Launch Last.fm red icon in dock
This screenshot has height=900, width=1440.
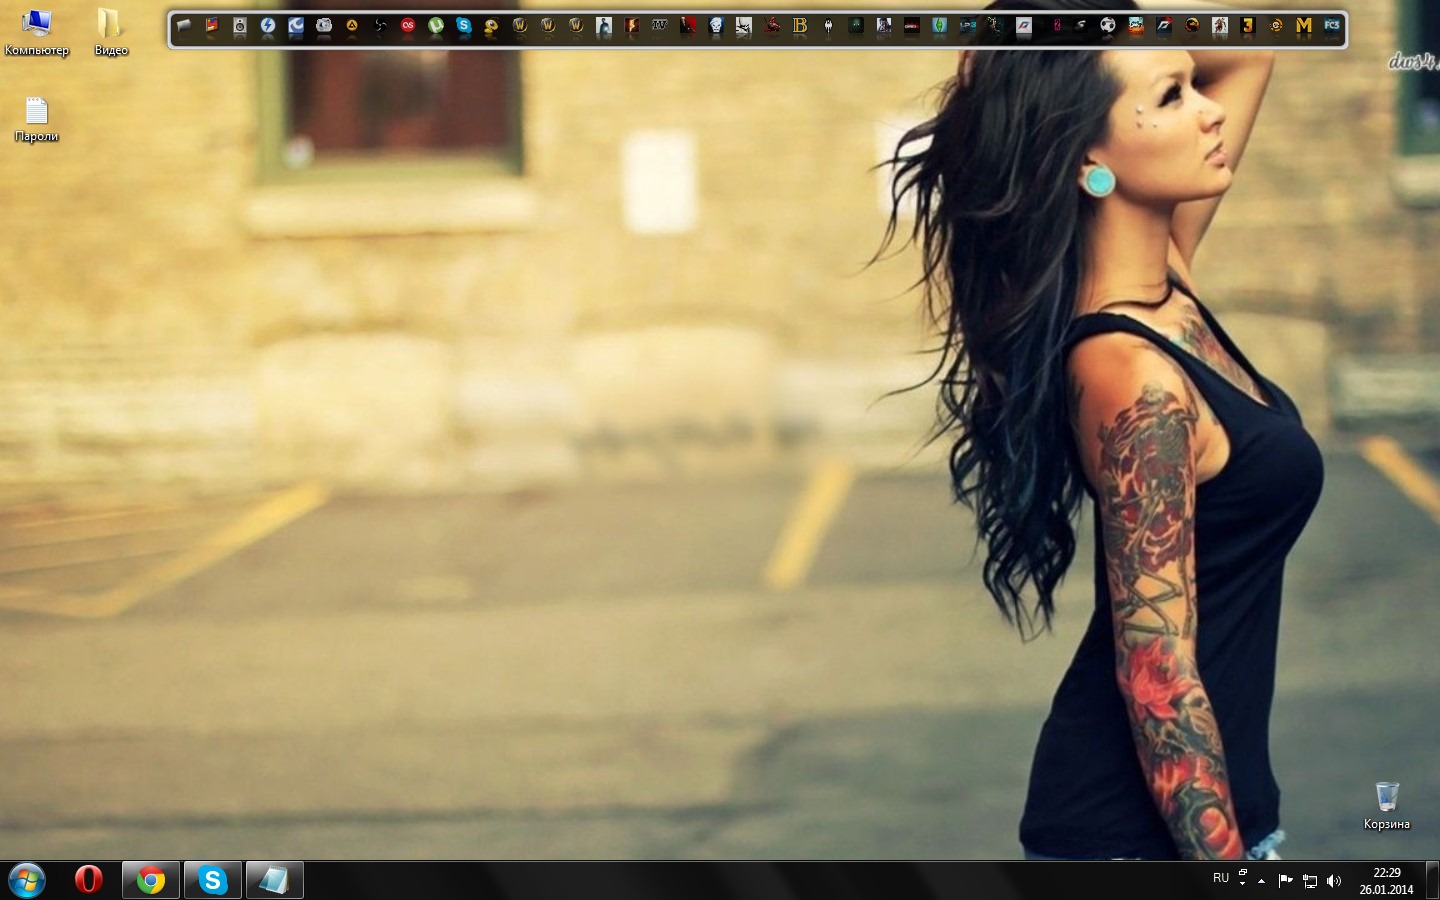click(408, 27)
